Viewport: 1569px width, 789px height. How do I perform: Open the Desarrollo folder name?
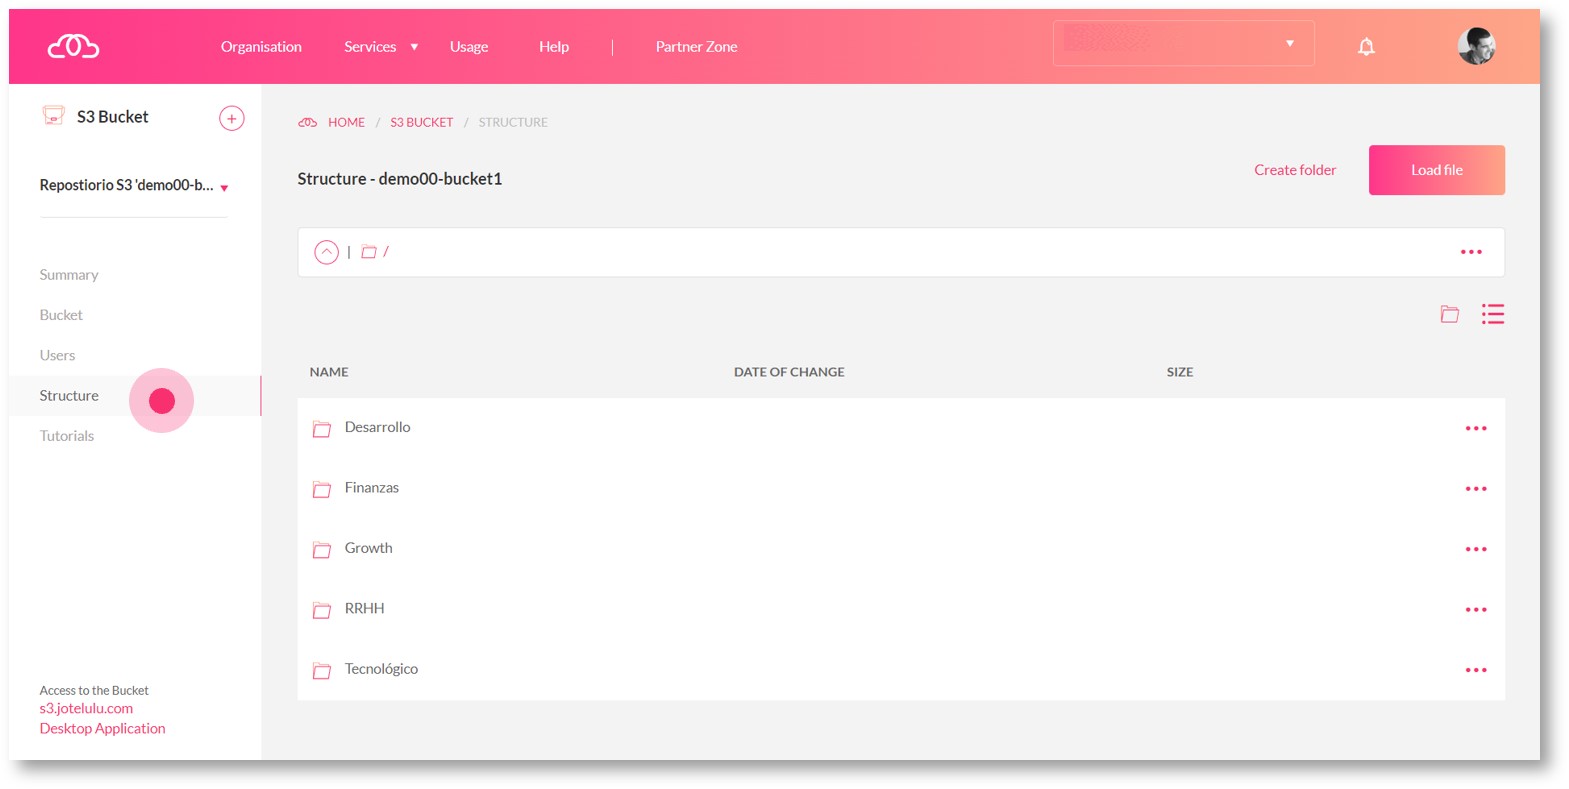point(377,427)
